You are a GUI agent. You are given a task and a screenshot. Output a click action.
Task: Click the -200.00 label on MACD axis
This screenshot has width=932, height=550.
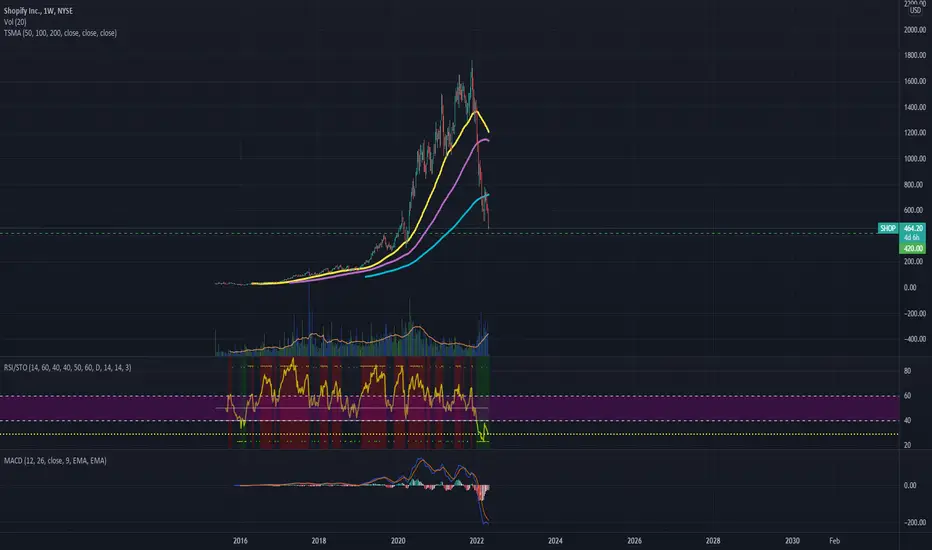click(x=914, y=523)
